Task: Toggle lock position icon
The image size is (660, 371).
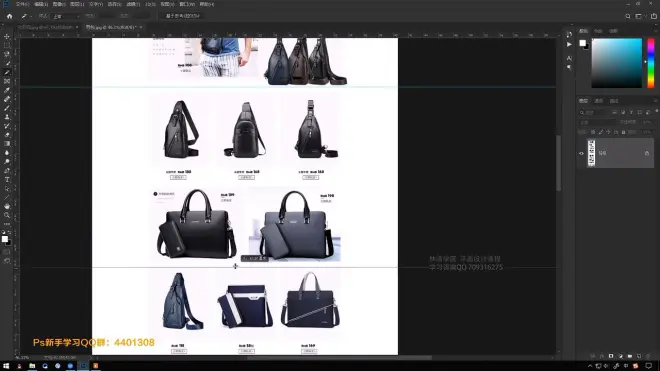Action: point(608,132)
